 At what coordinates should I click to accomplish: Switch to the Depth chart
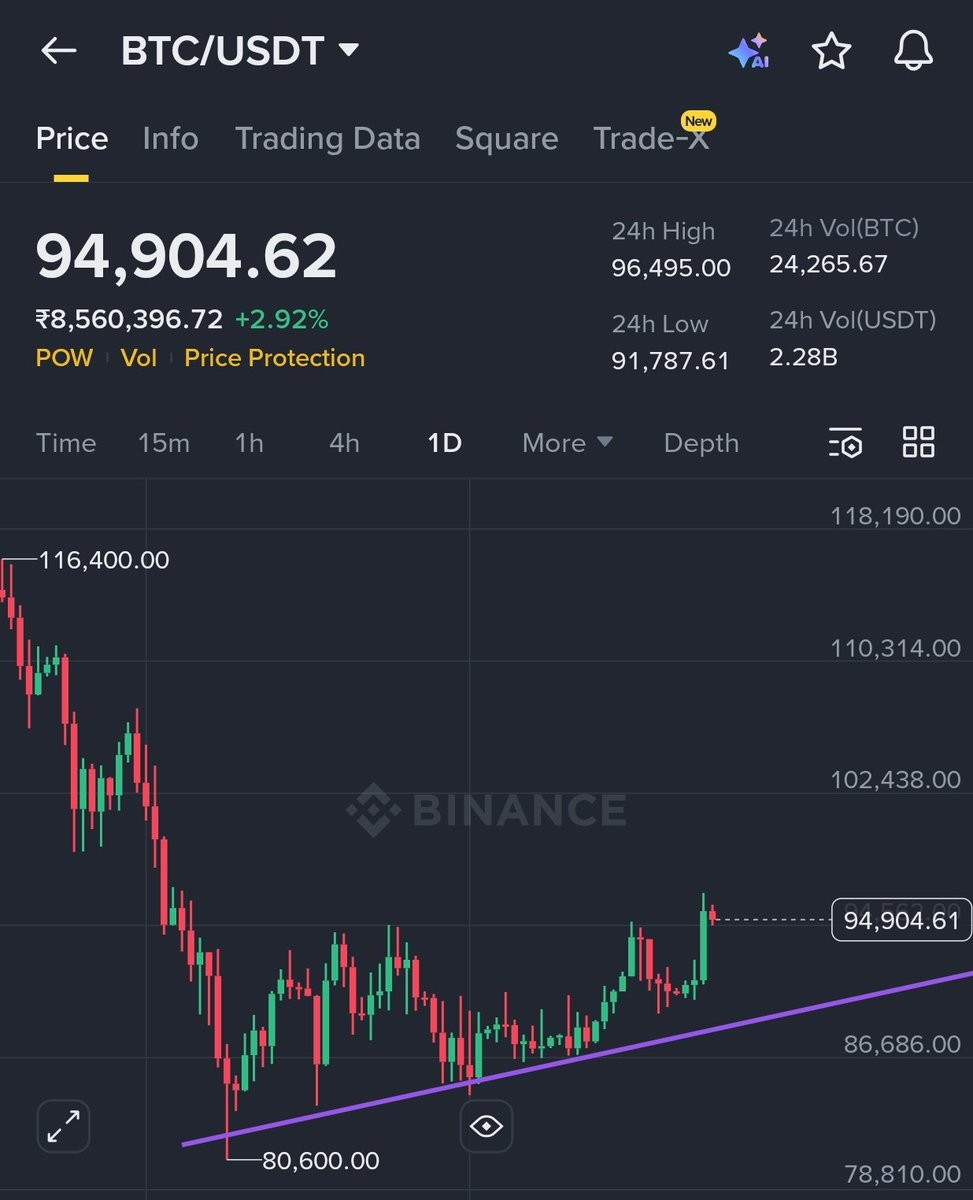pyautogui.click(x=701, y=443)
